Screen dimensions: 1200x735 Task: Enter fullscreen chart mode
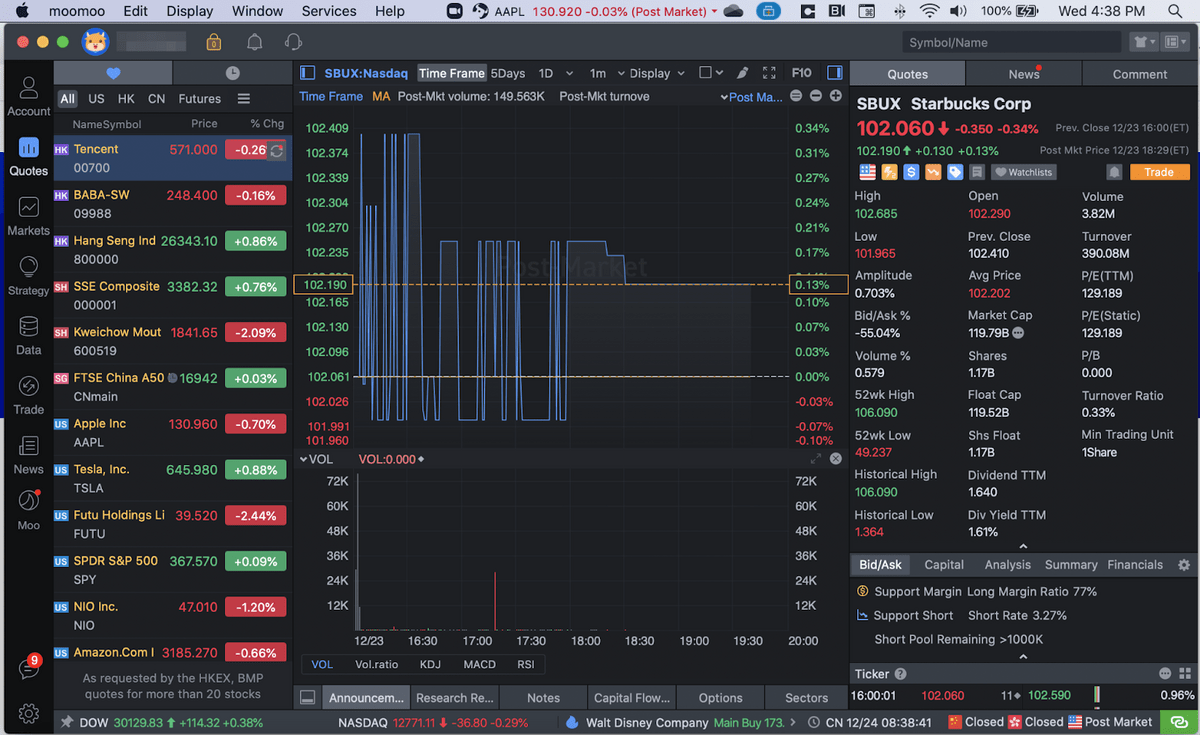pyautogui.click(x=769, y=73)
